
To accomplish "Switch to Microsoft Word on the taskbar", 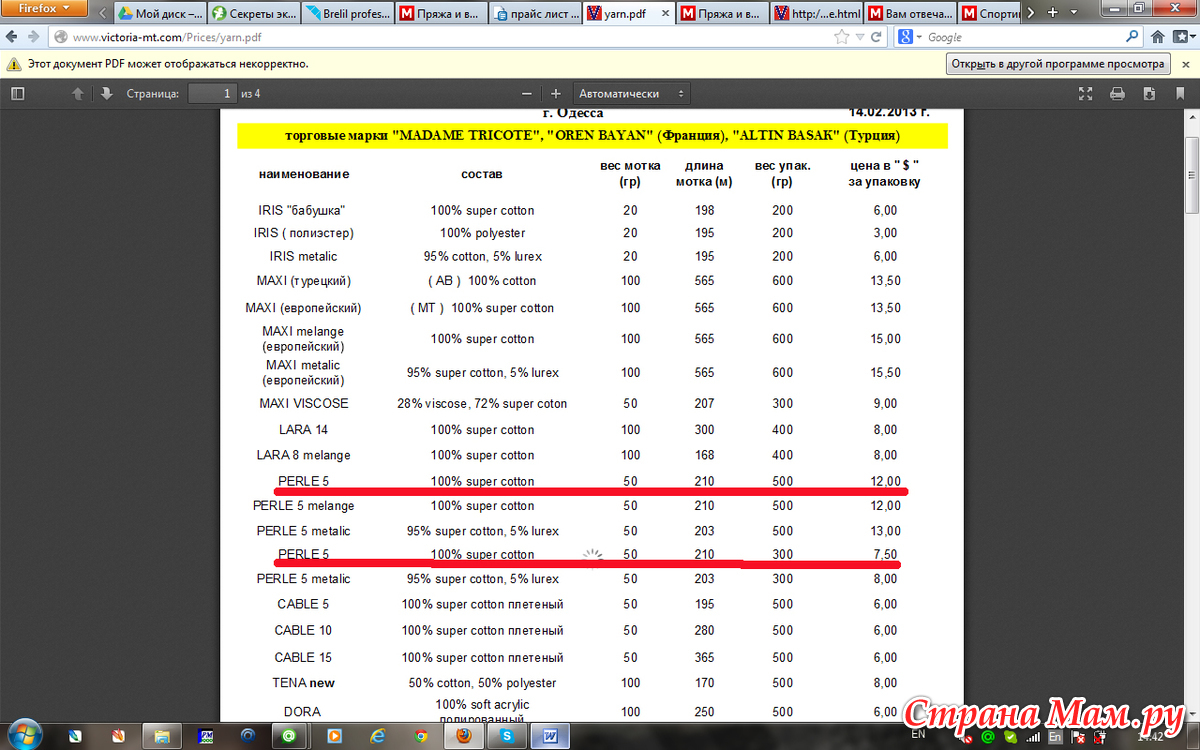I will click(x=551, y=736).
